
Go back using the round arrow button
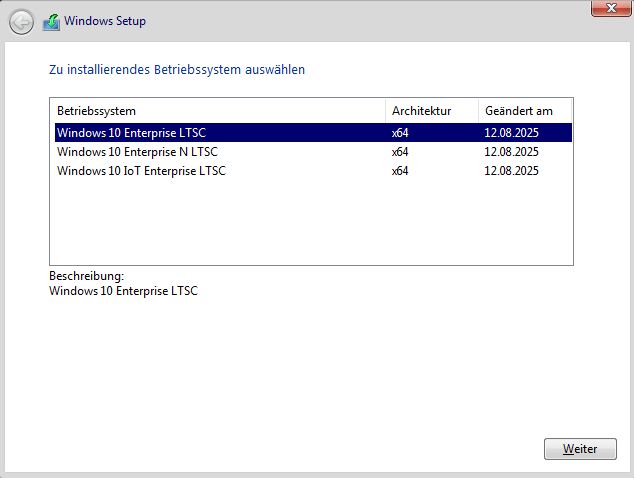click(21, 22)
